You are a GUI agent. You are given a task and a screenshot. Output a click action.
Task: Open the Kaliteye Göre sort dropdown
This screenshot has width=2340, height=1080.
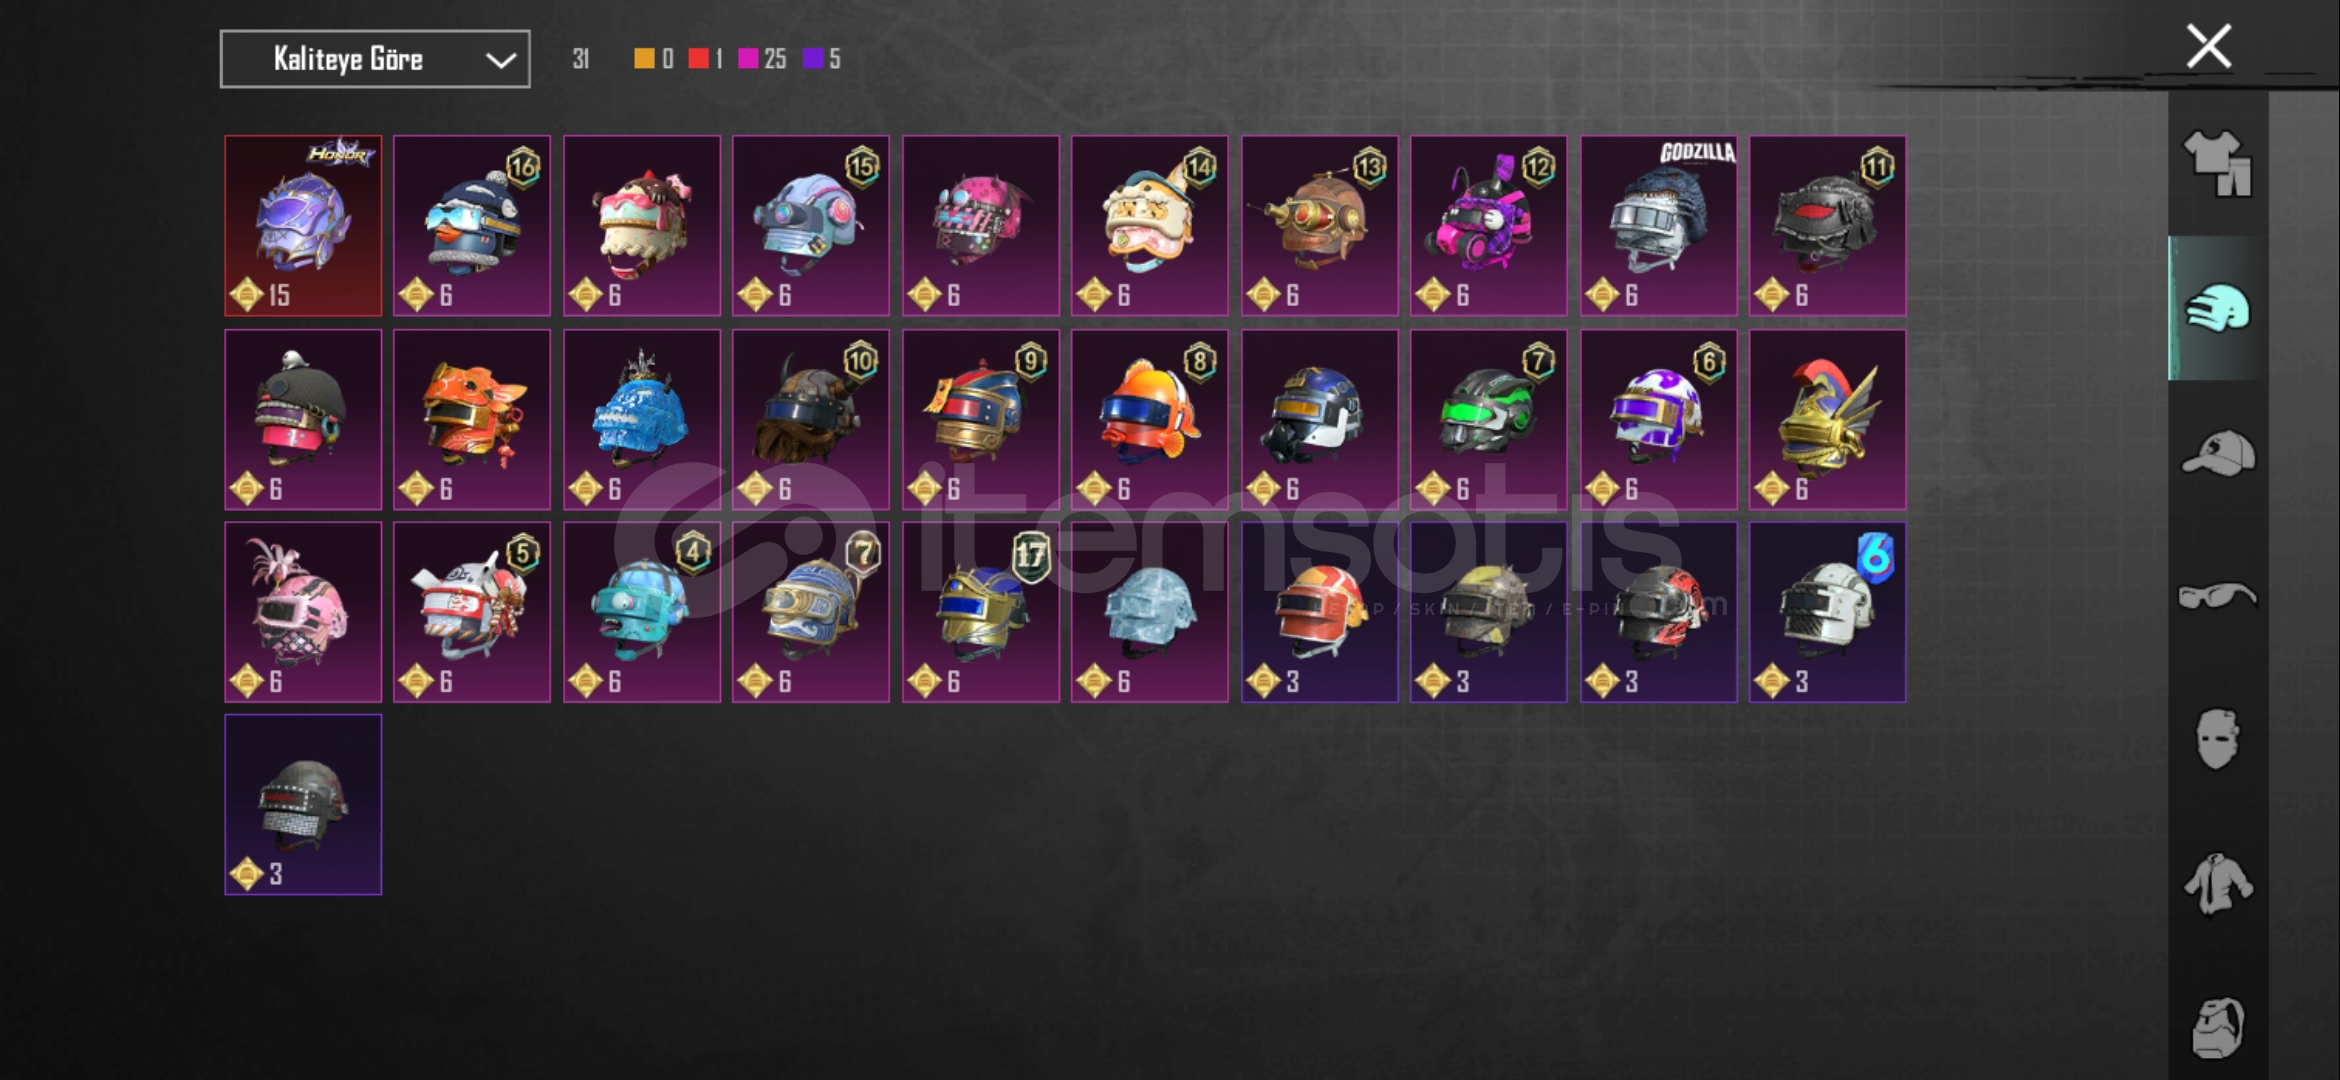tap(375, 59)
